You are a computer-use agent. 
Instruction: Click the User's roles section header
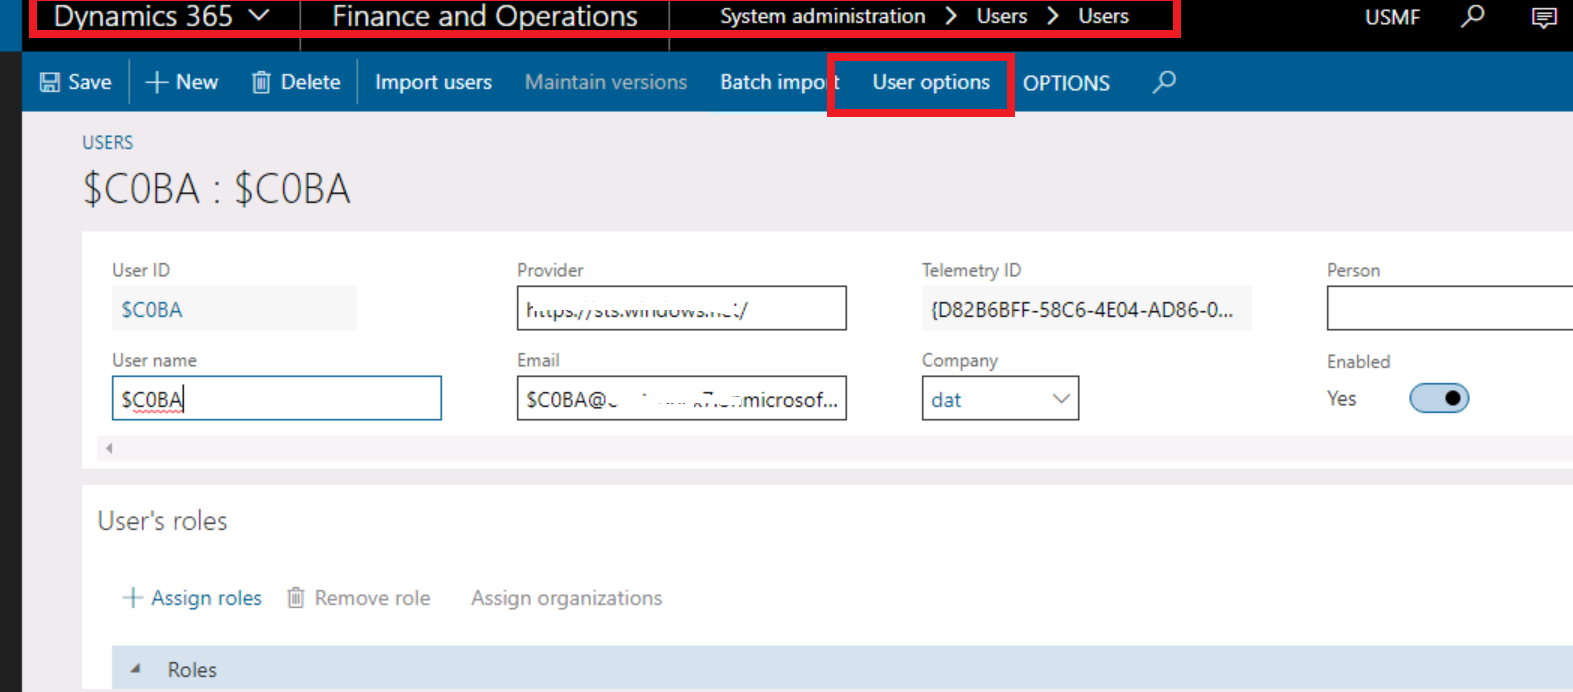[x=162, y=521]
